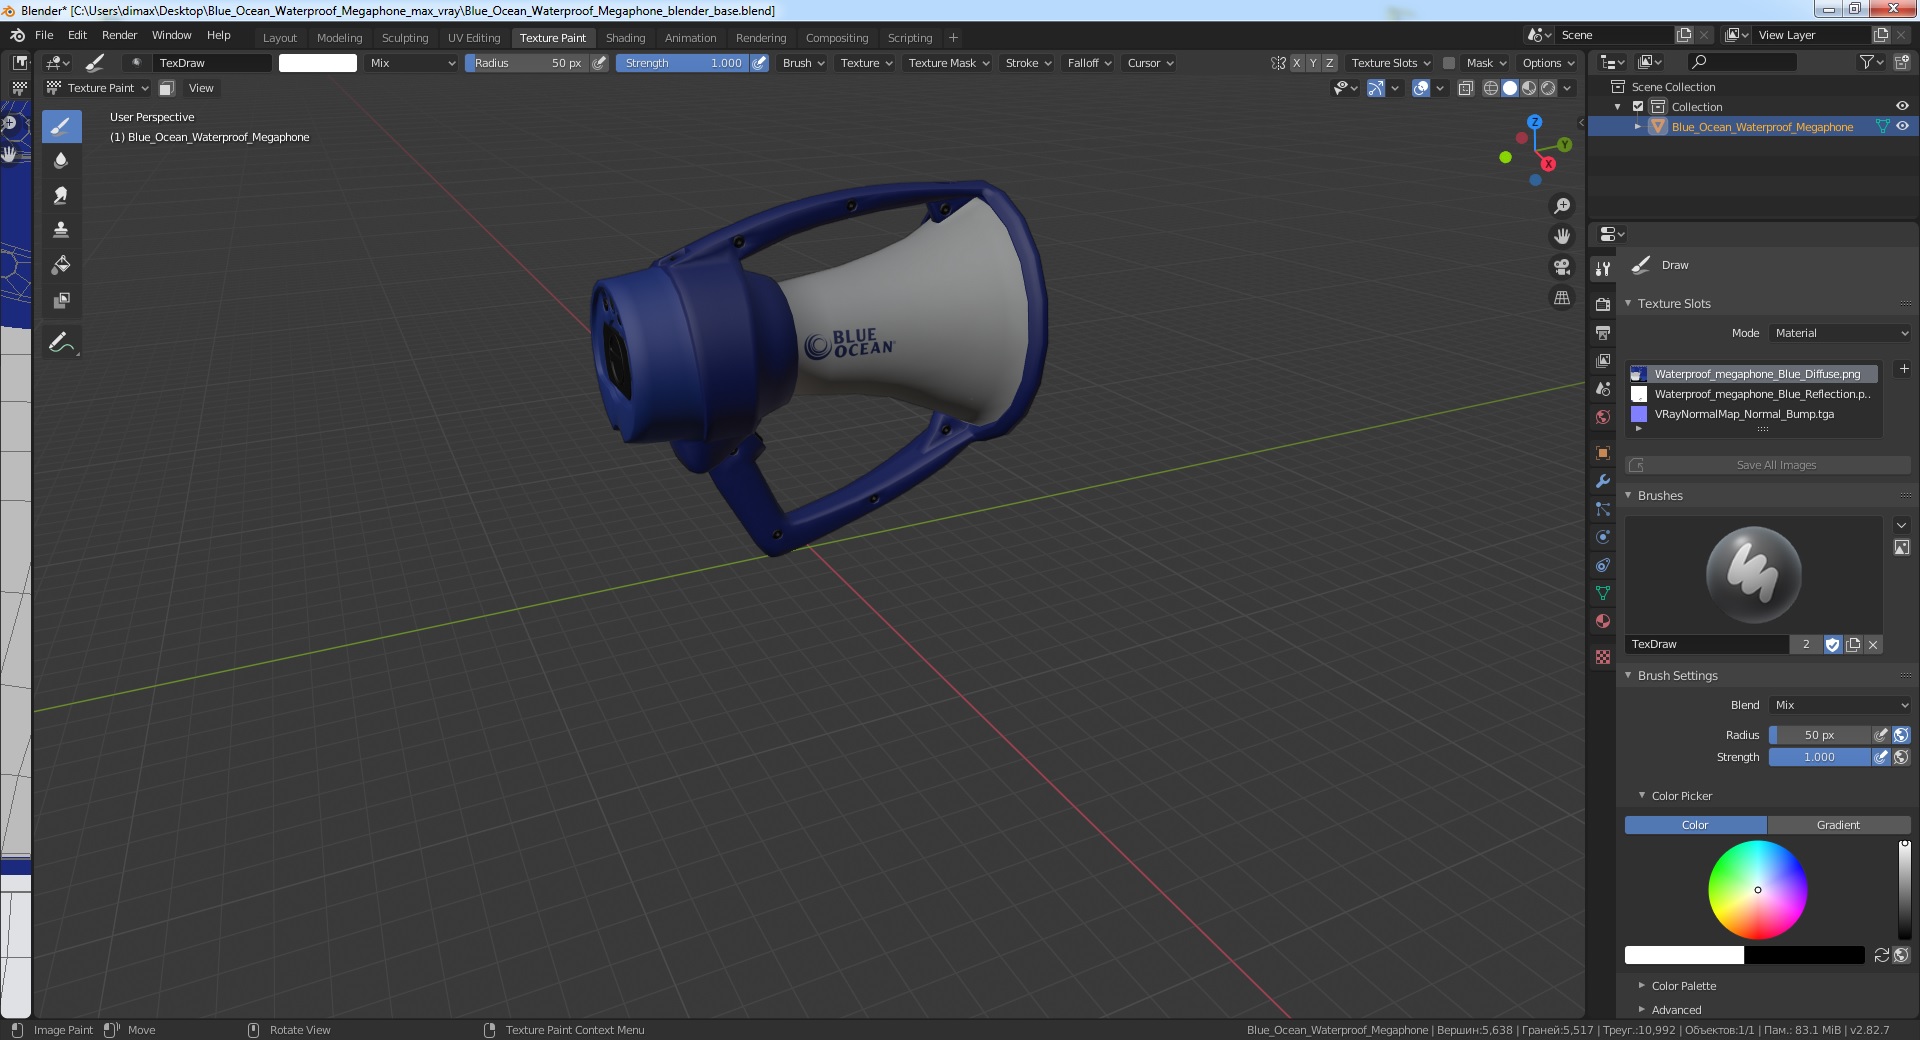Screen dimensions: 1920x1040
Task: Open the Mode Material dropdown
Action: [x=1840, y=333]
